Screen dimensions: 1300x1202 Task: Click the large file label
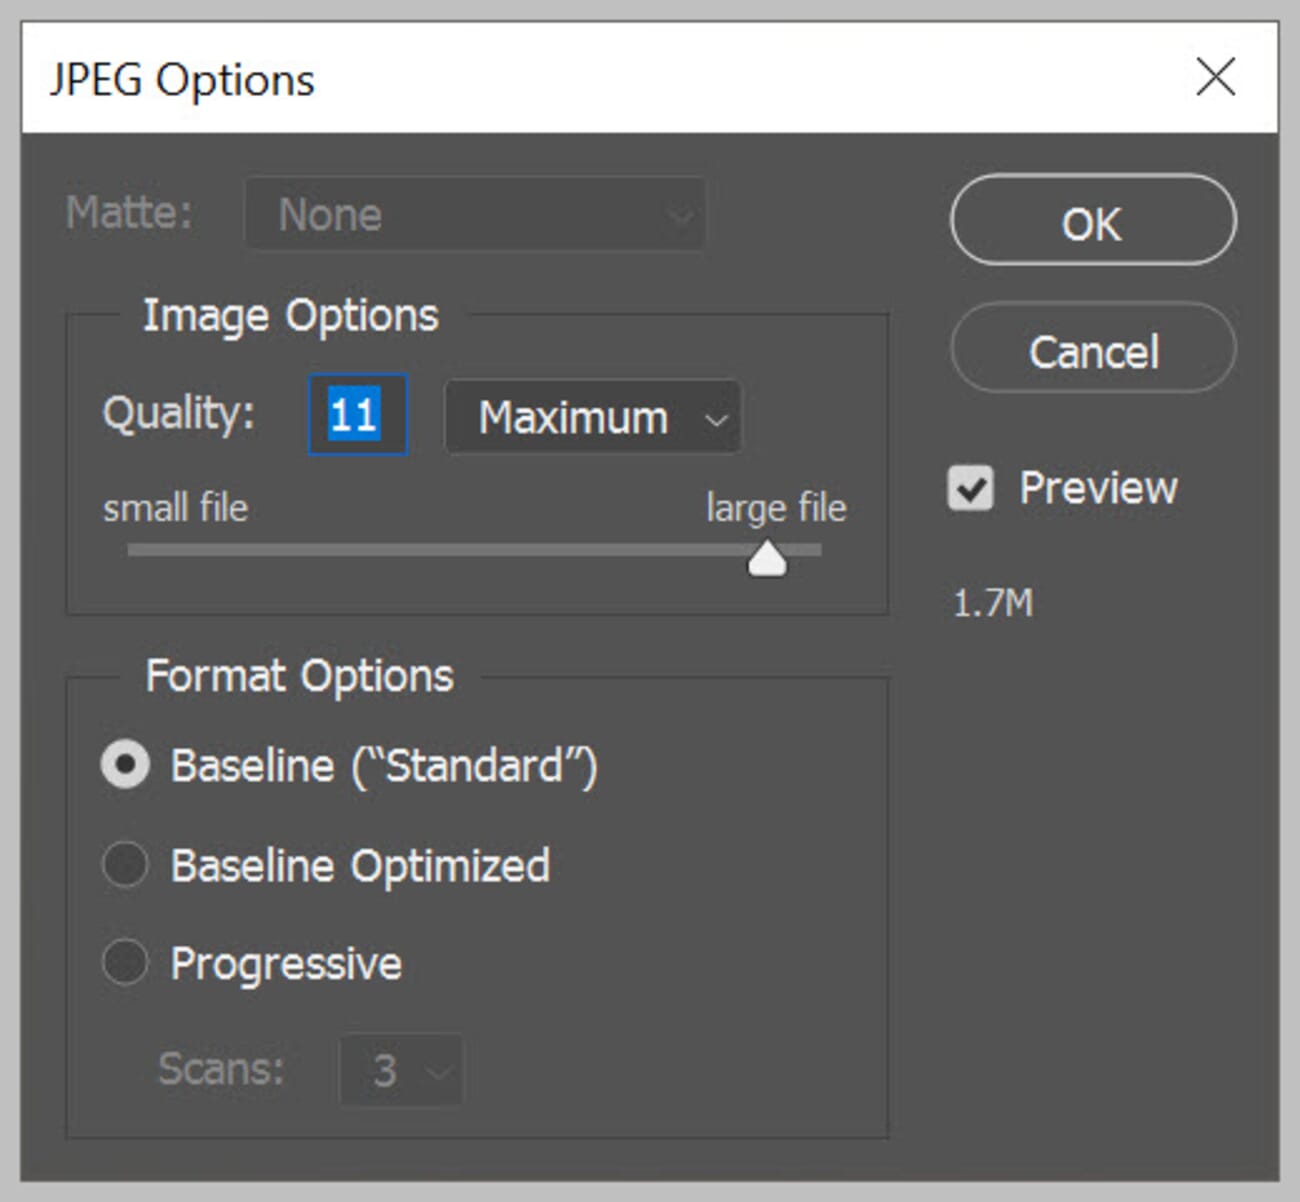[774, 507]
